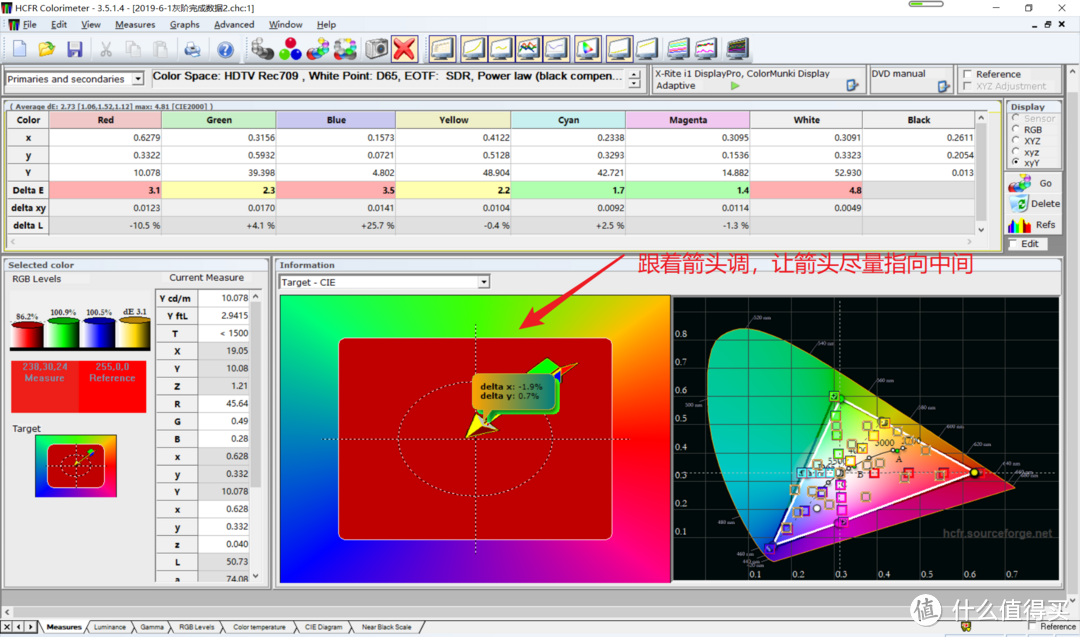Viewport: 1080px width, 637px height.
Task: Tick the Edit checkbox
Action: click(x=1014, y=244)
